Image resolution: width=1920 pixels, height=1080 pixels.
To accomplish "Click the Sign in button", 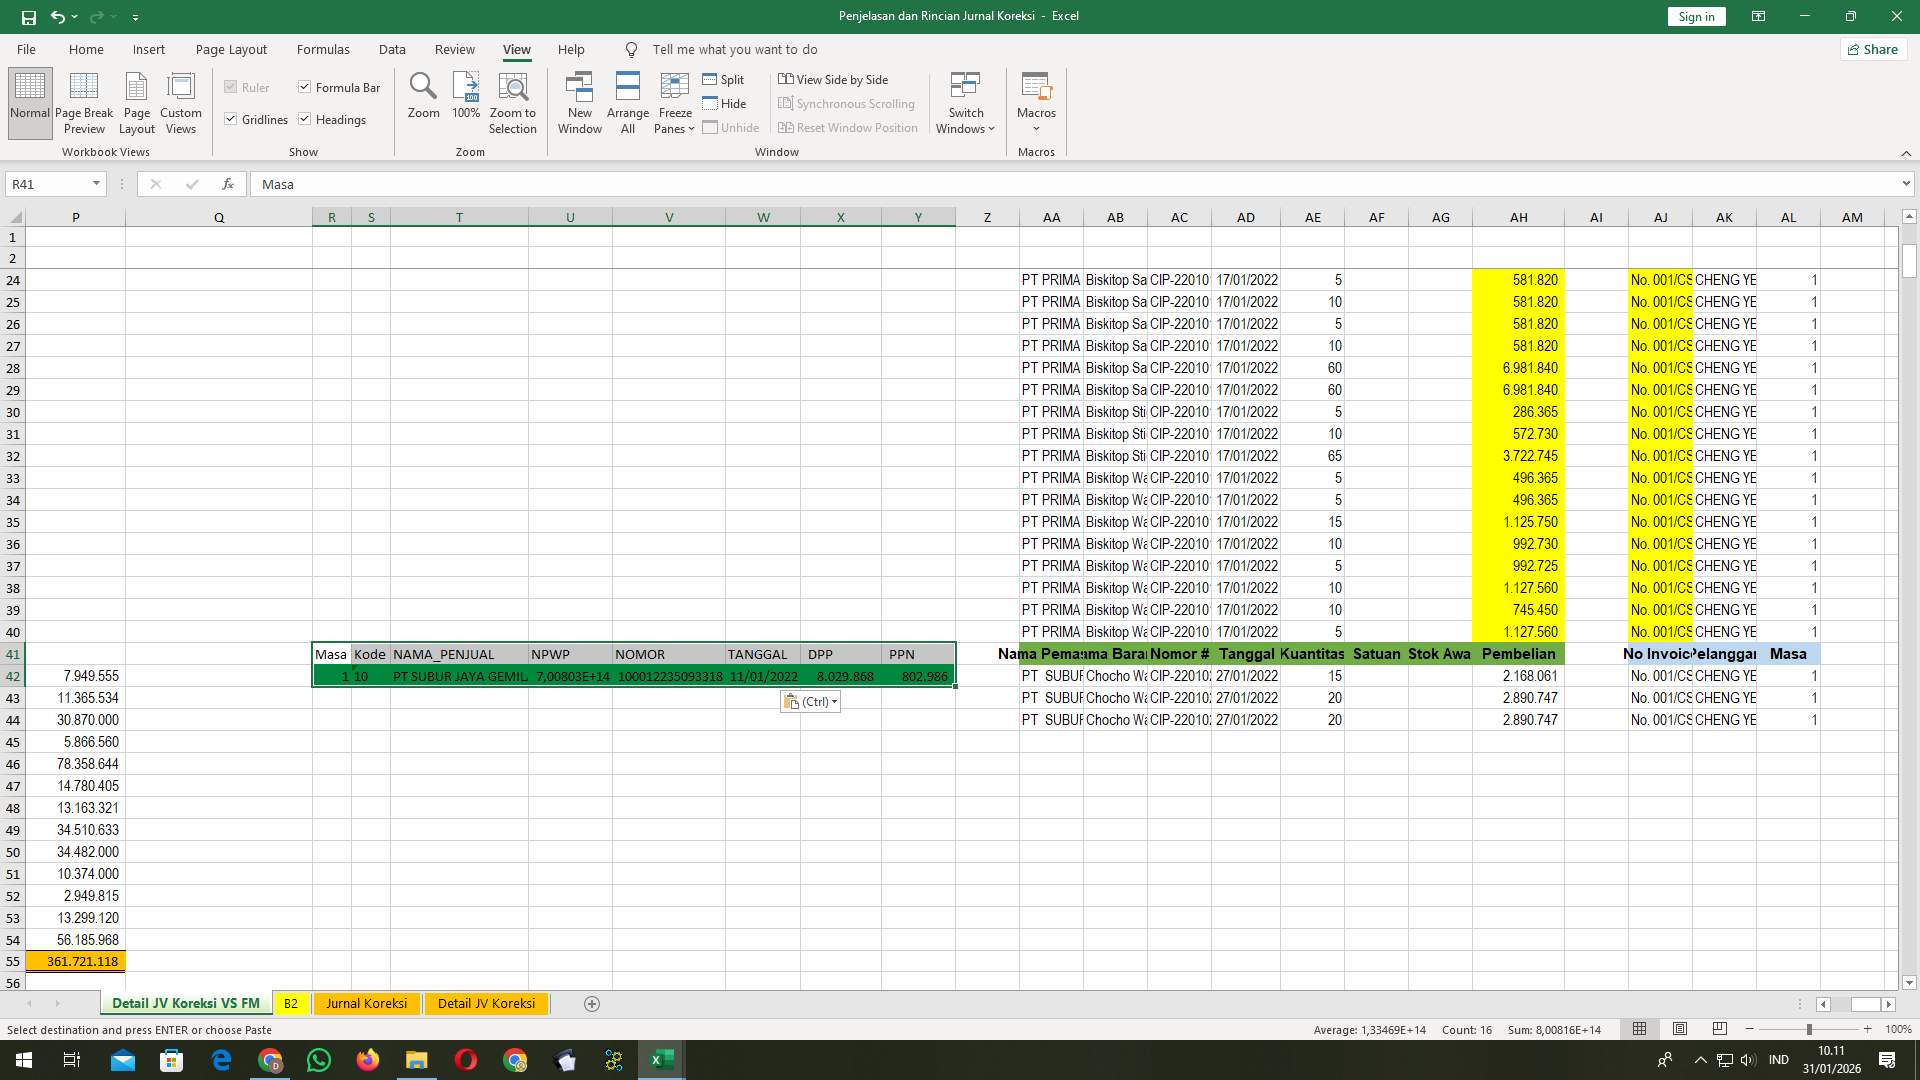I will coord(1696,16).
